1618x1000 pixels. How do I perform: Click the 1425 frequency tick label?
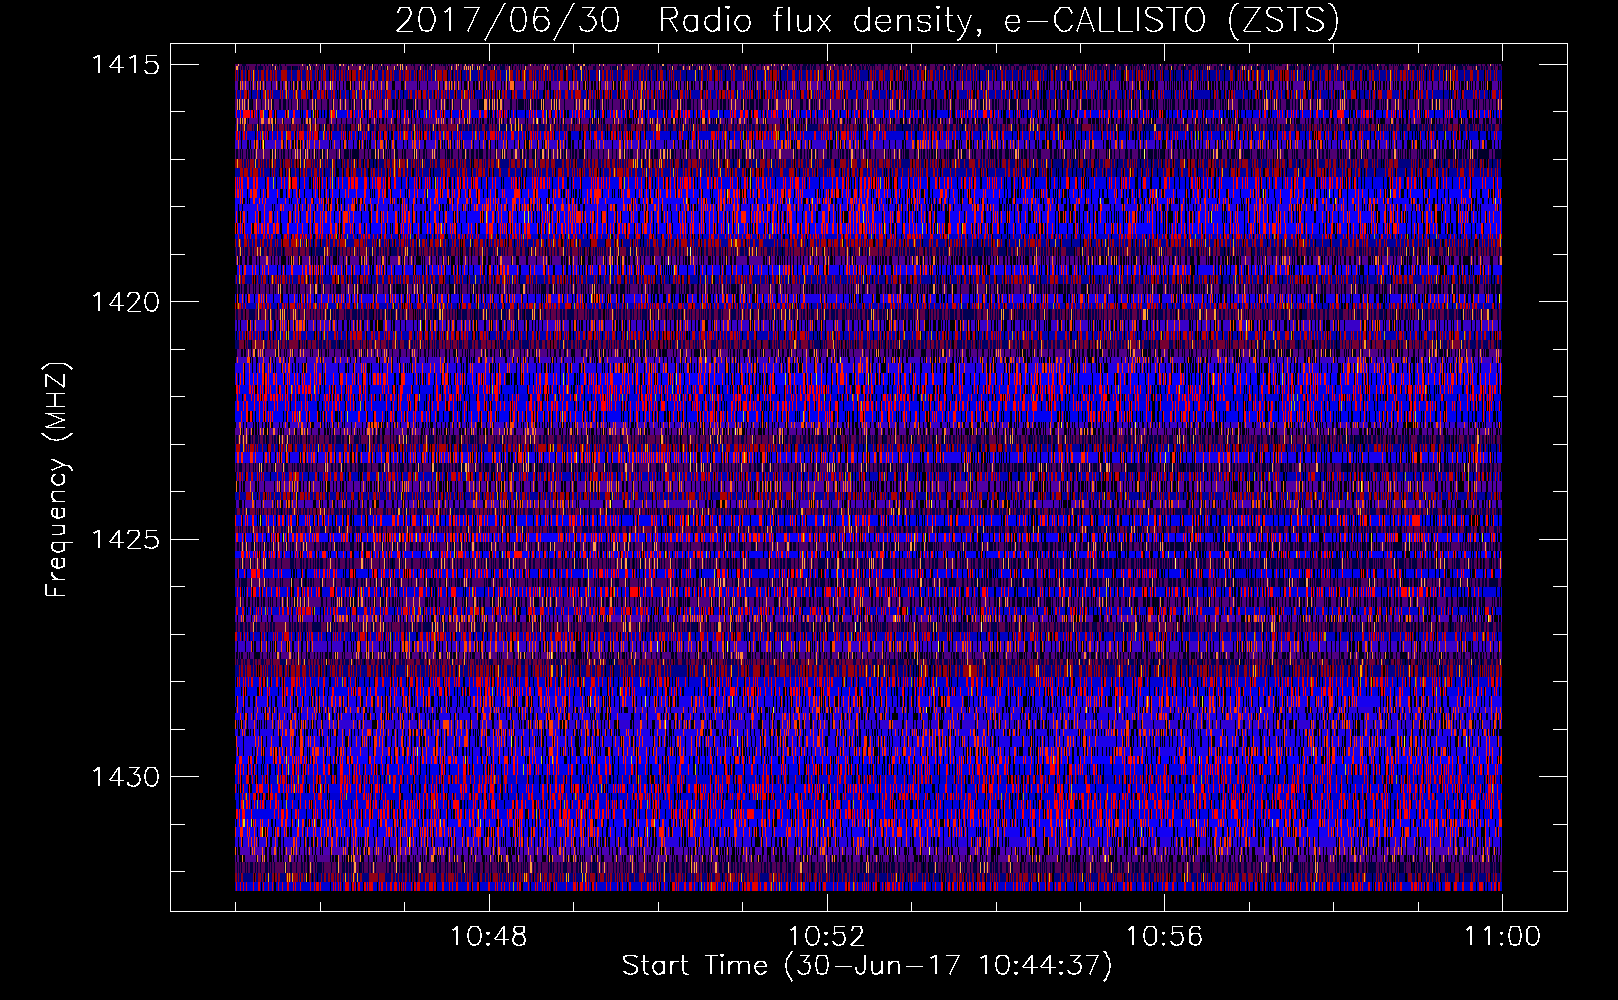pyautogui.click(x=125, y=540)
